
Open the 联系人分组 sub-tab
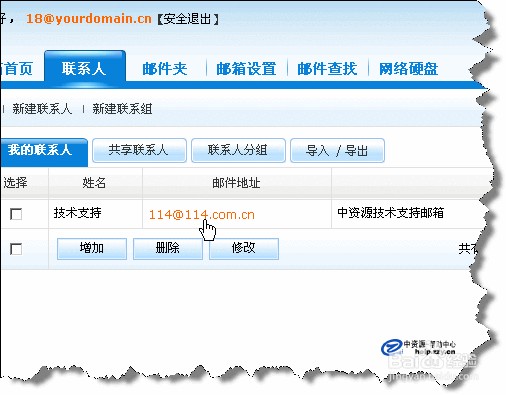[x=238, y=151]
